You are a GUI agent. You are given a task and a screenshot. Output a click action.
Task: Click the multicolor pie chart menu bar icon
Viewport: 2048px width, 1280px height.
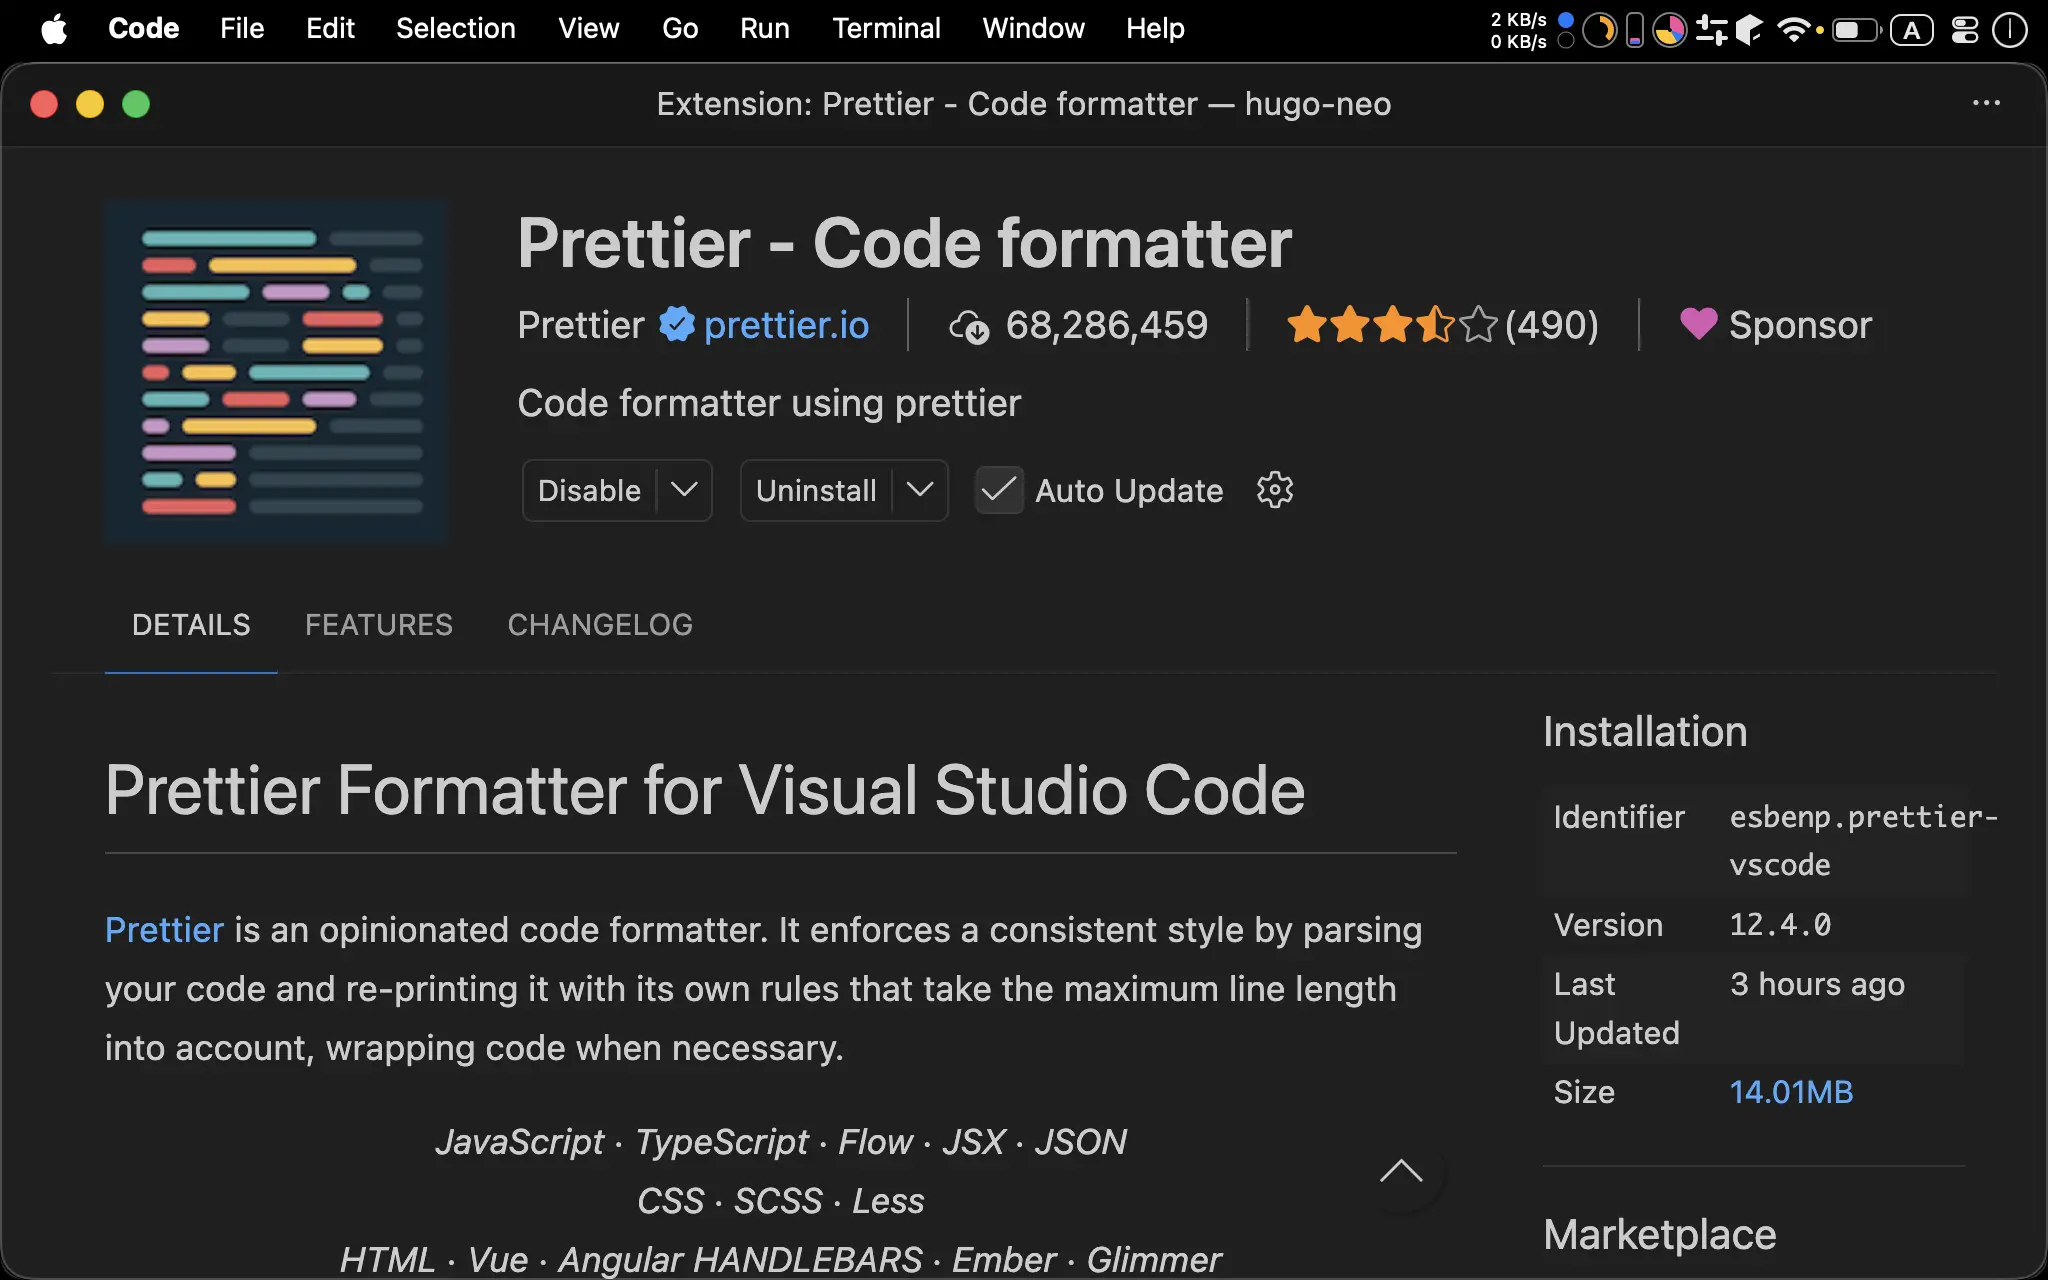click(x=1669, y=30)
